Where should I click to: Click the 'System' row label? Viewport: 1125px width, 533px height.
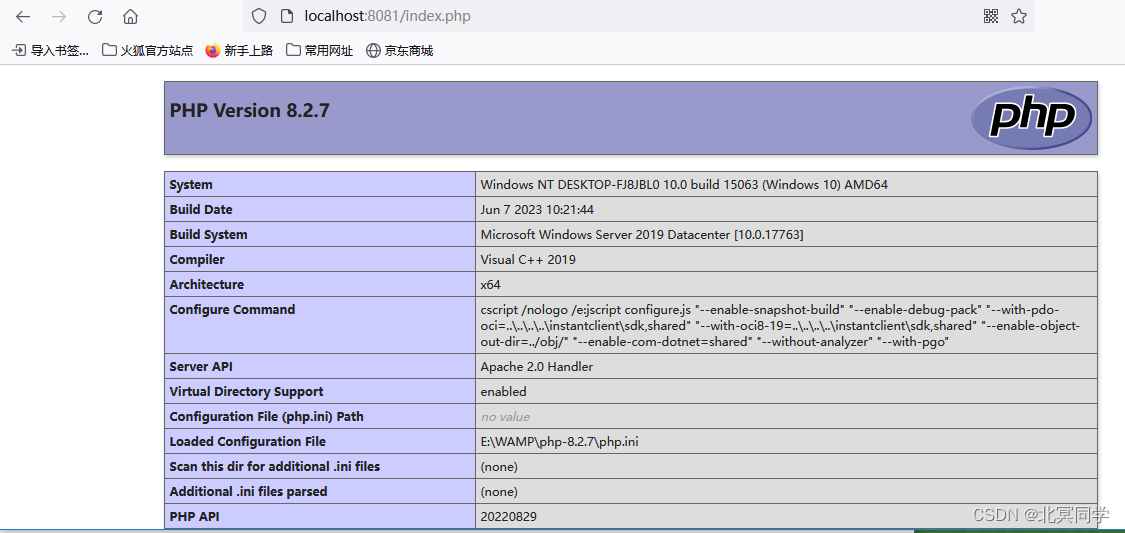tap(191, 184)
